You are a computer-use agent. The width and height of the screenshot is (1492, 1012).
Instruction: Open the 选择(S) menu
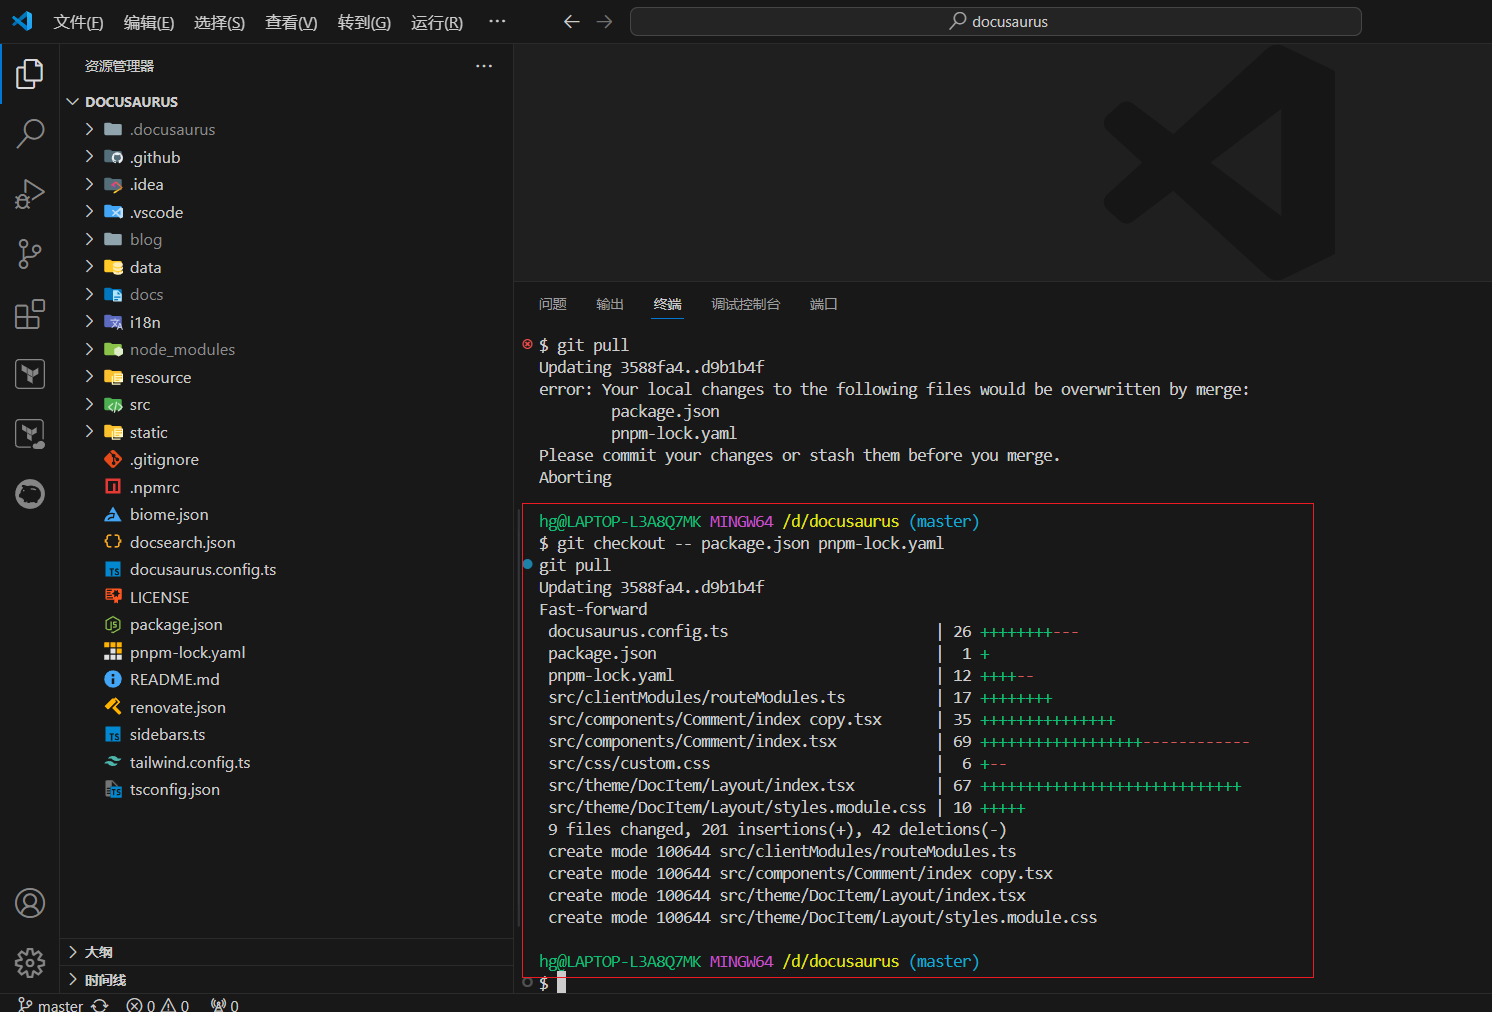[219, 22]
